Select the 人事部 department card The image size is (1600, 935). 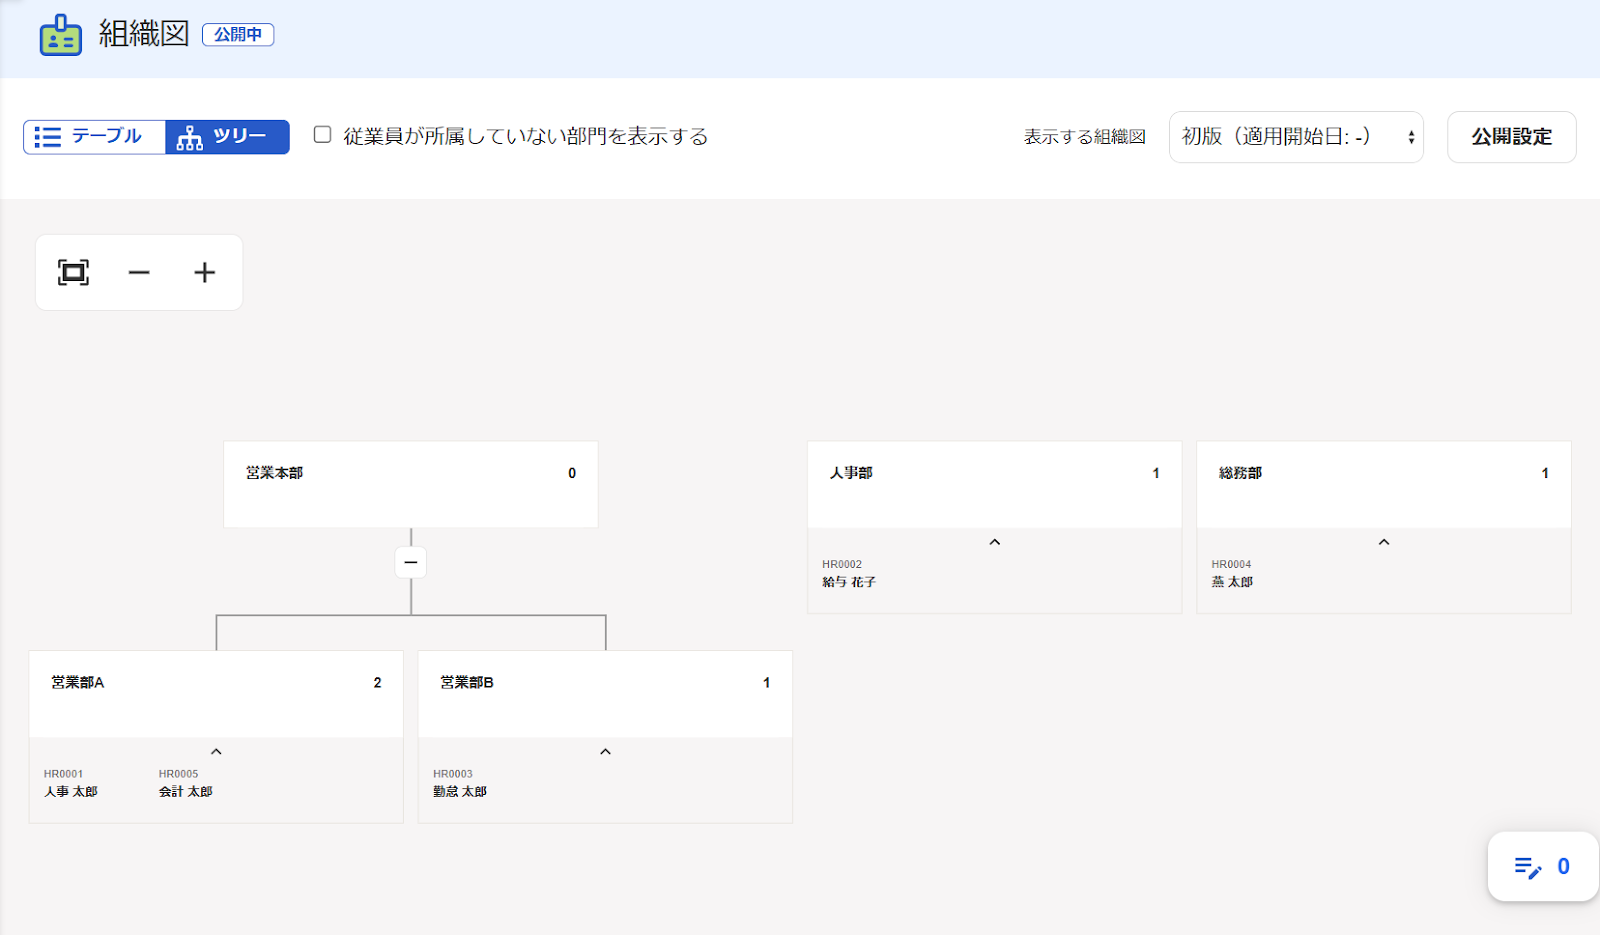[994, 484]
